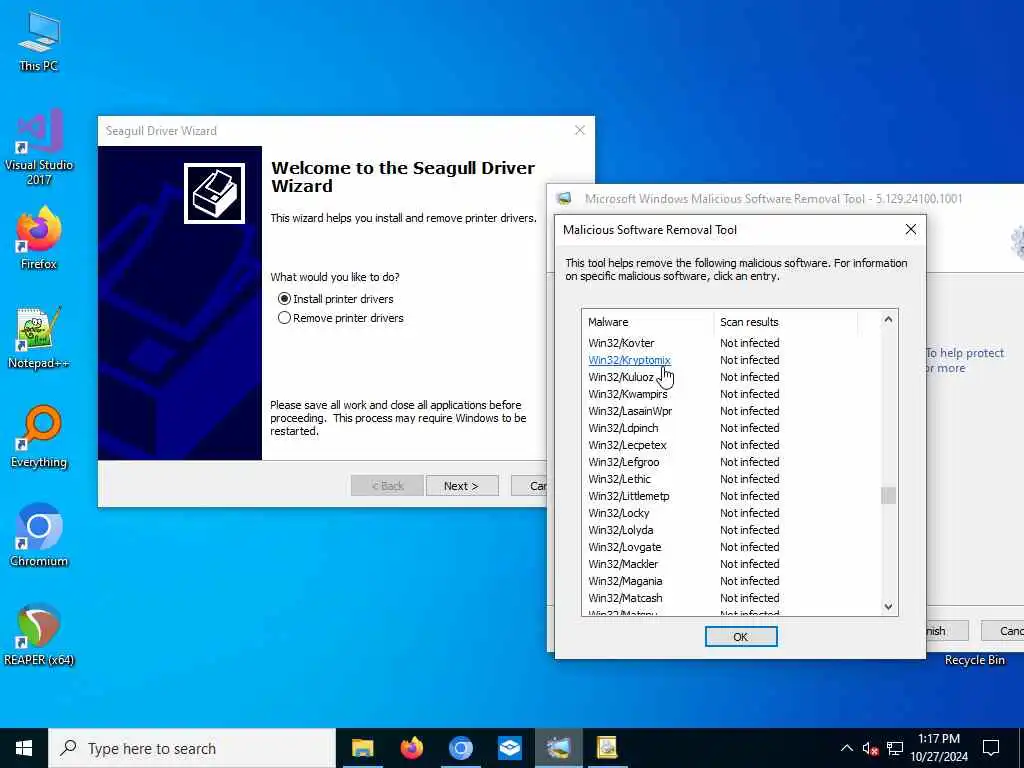Select Remove printer drivers option
Image resolution: width=1024 pixels, height=768 pixels.
coord(341,318)
